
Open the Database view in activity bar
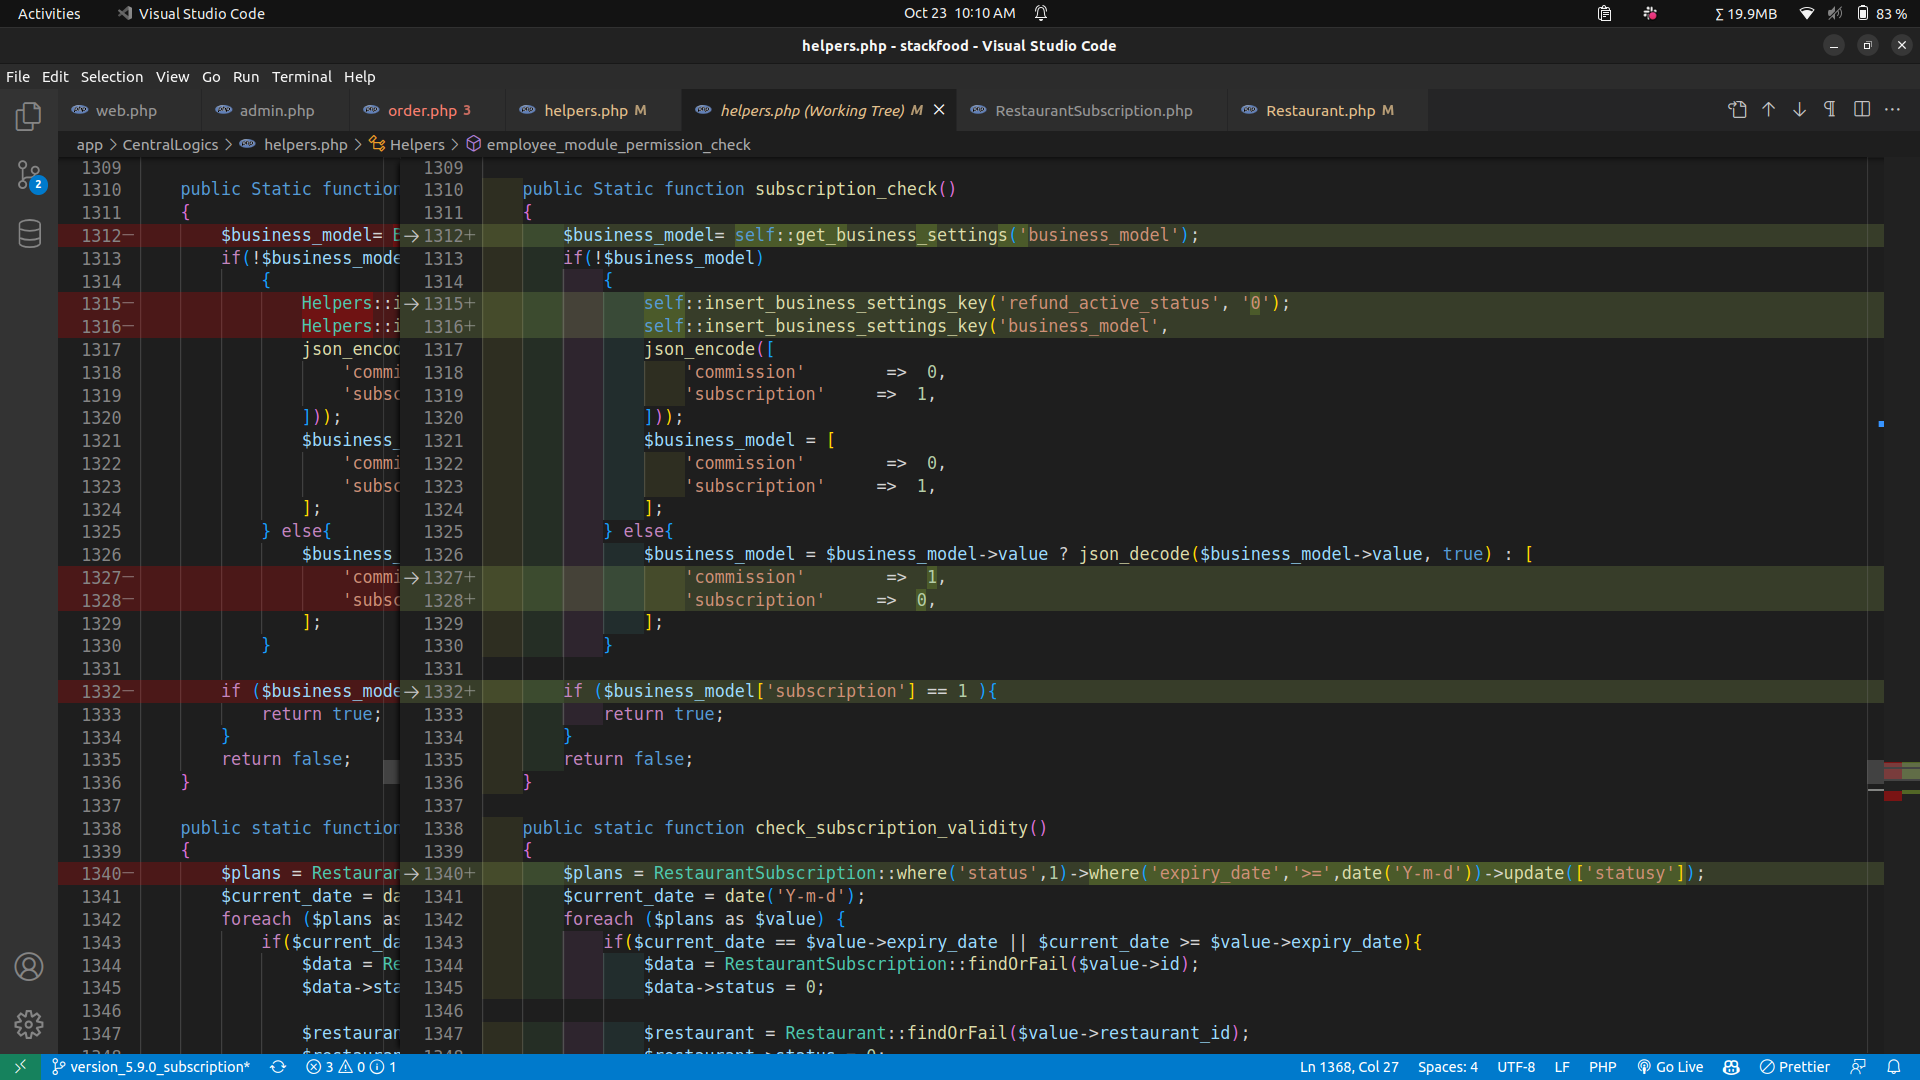[29, 234]
